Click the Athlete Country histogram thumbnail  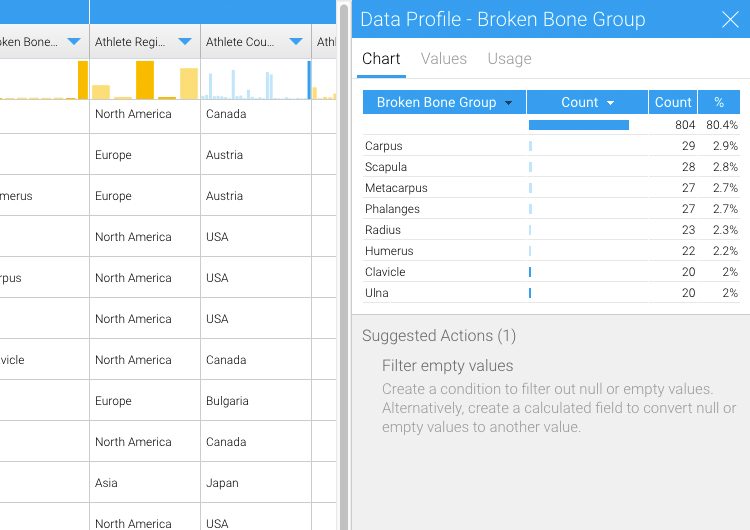[x=256, y=79]
